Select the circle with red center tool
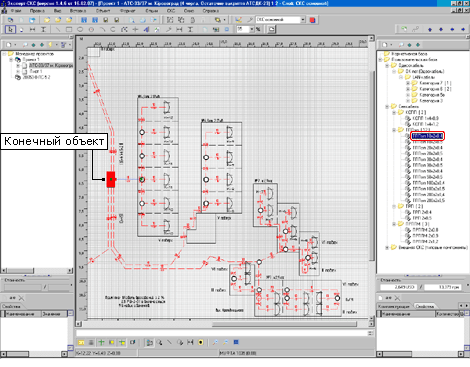Image resolution: width=470 pixels, height=367 pixels. point(91,29)
